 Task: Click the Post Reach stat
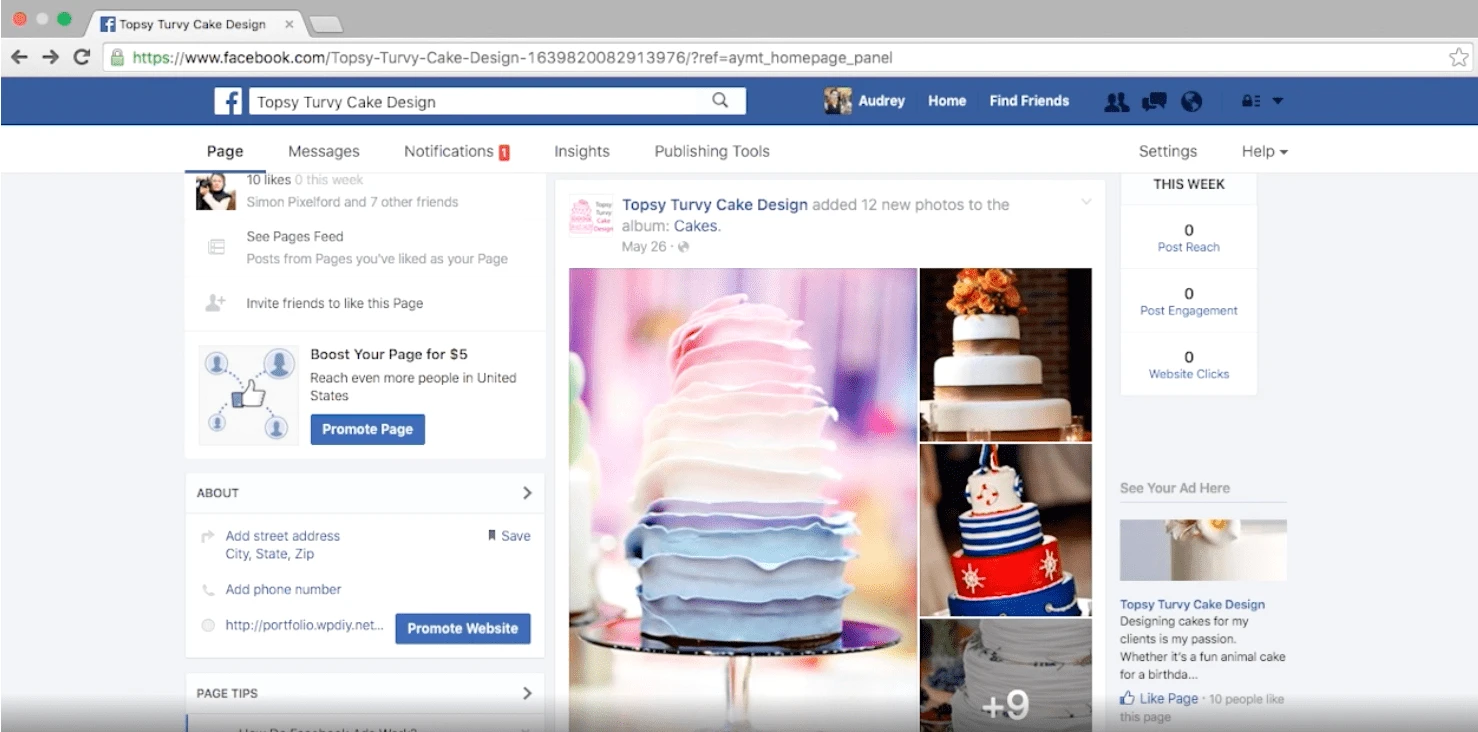(x=1188, y=238)
